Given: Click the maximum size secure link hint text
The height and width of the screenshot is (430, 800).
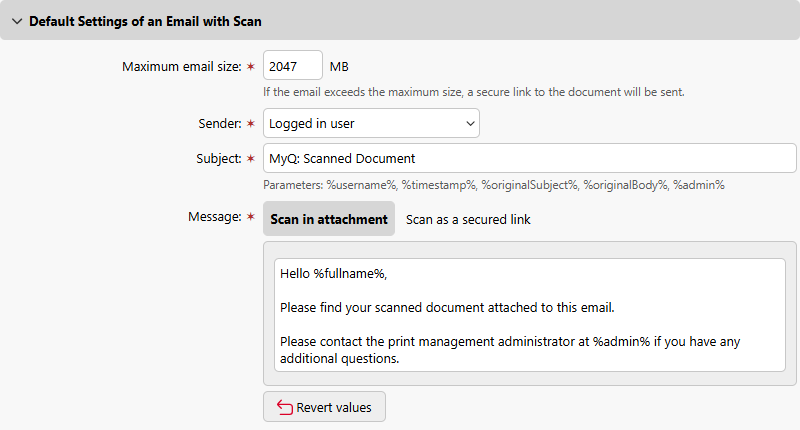Looking at the screenshot, I should tap(473, 92).
